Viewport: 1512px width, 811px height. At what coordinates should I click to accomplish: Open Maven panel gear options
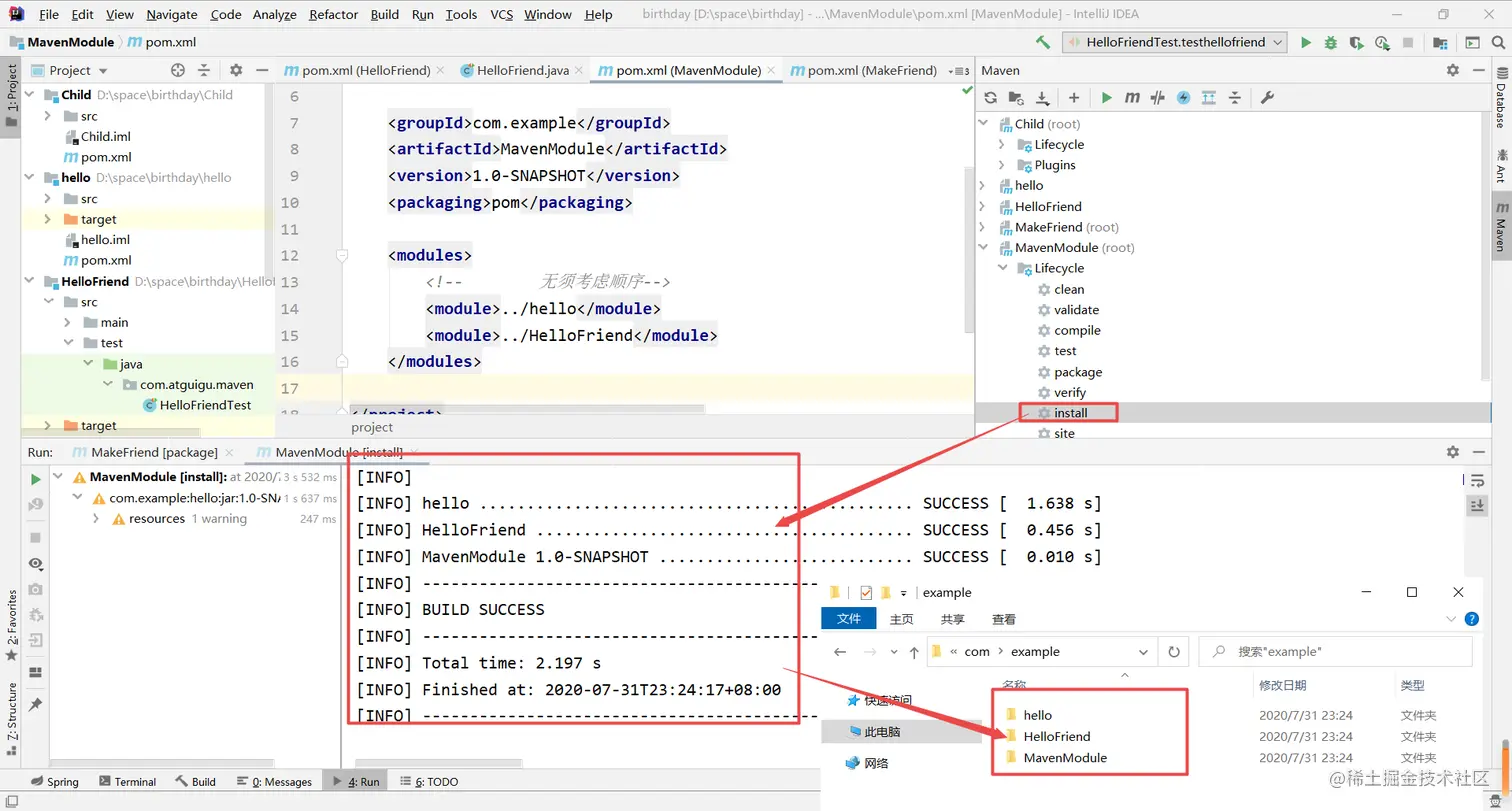point(1453,70)
